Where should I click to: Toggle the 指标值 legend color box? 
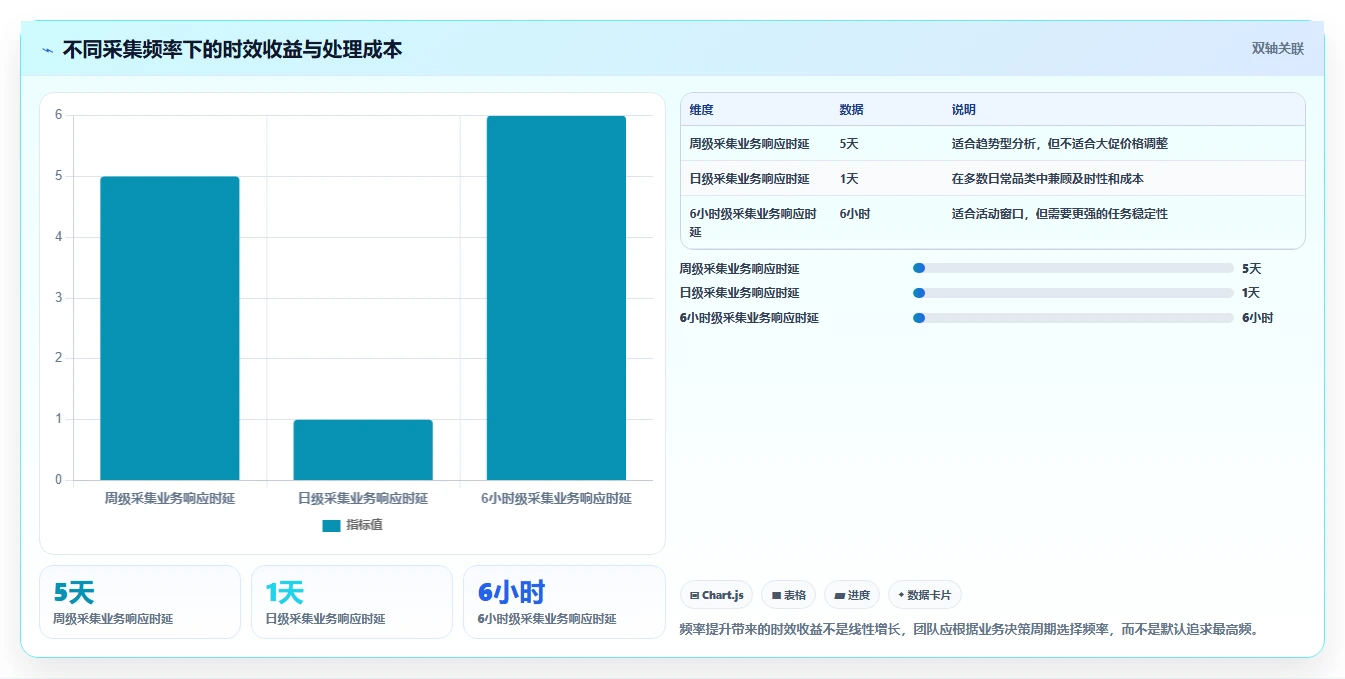pos(331,525)
